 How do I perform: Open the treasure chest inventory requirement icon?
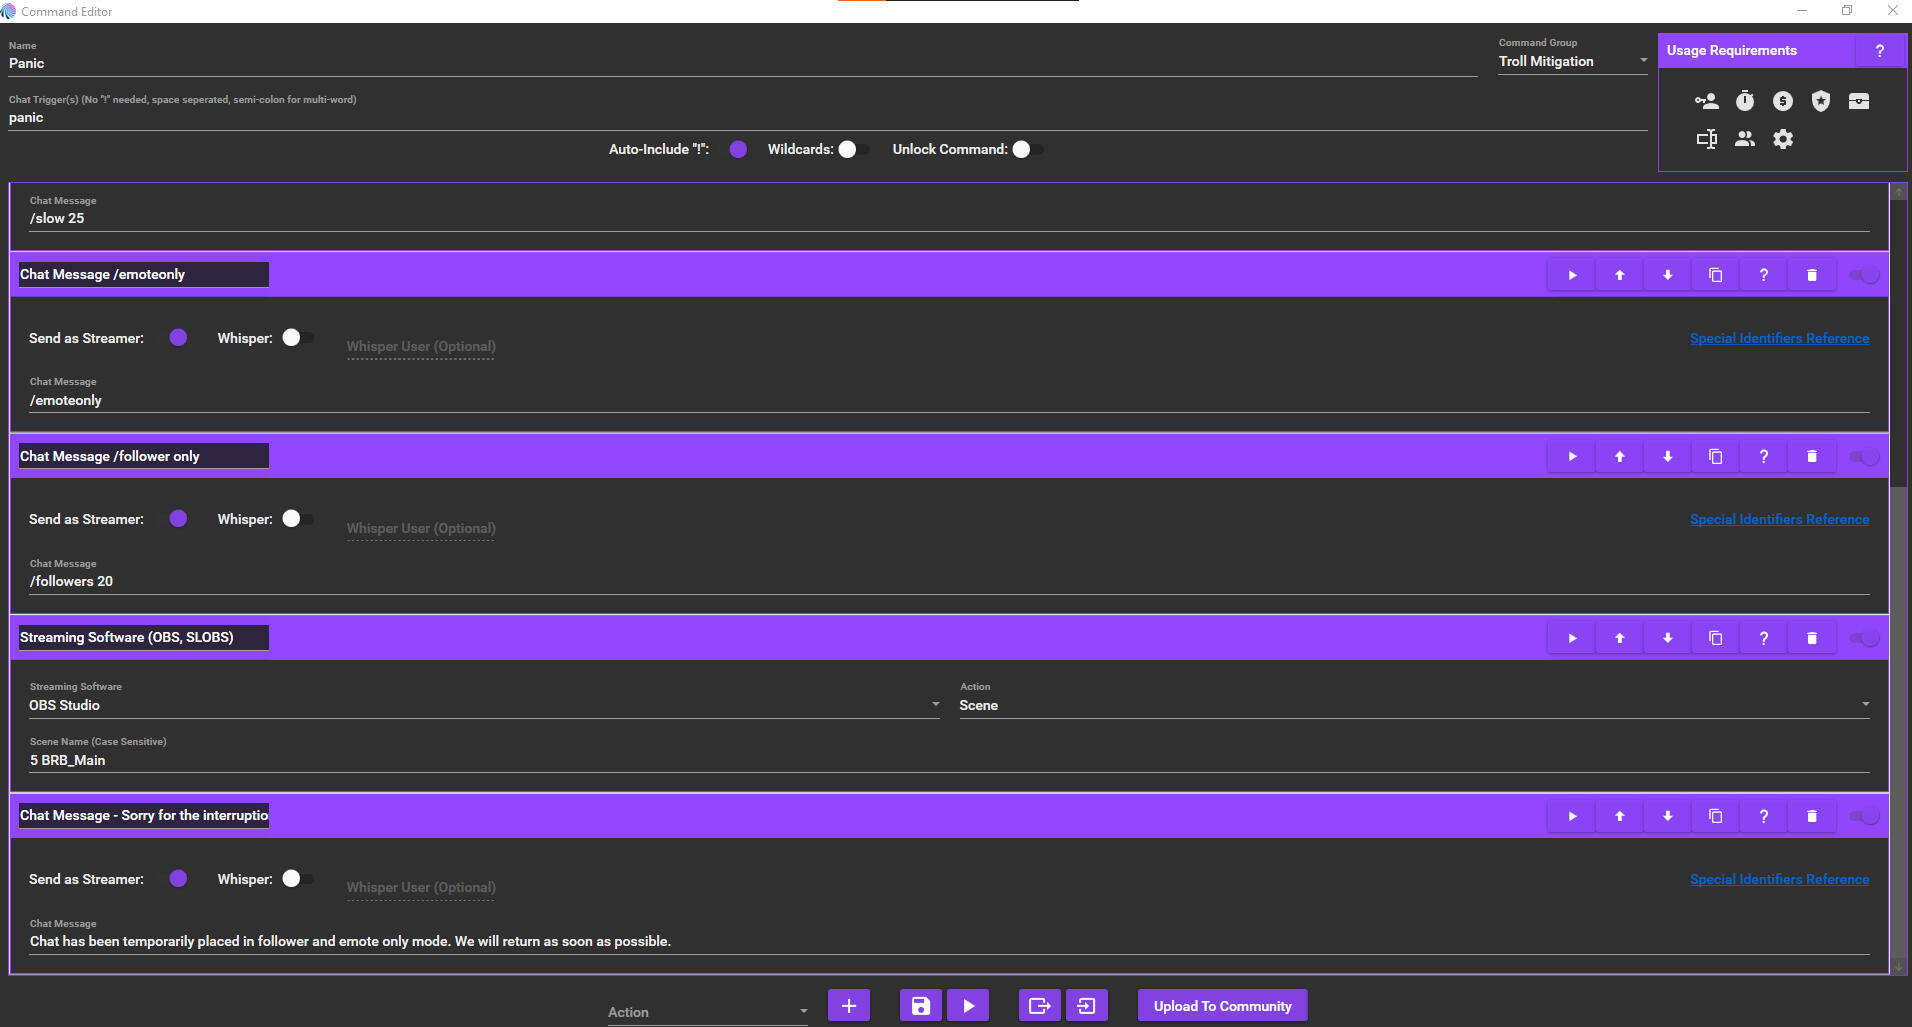pyautogui.click(x=1858, y=101)
